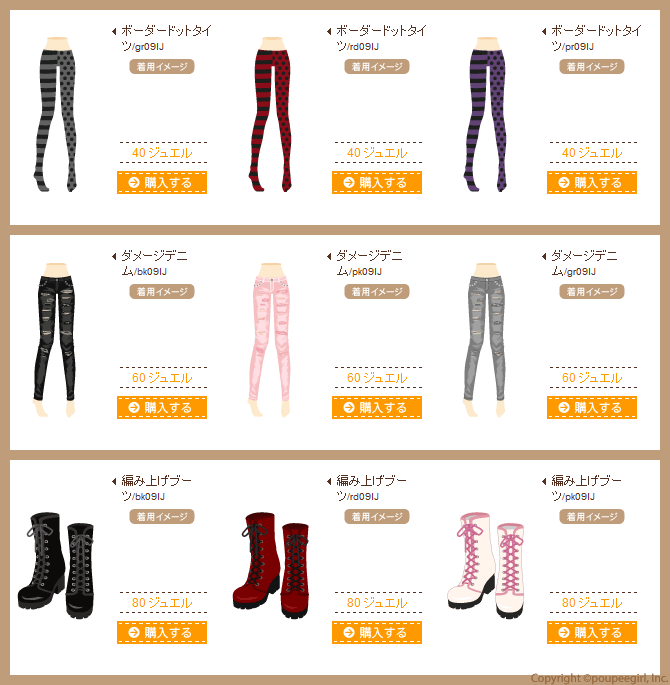Buy the gr09IJ tights for 40 jewels
Image resolution: width=670 pixels, height=685 pixels.
click(162, 183)
